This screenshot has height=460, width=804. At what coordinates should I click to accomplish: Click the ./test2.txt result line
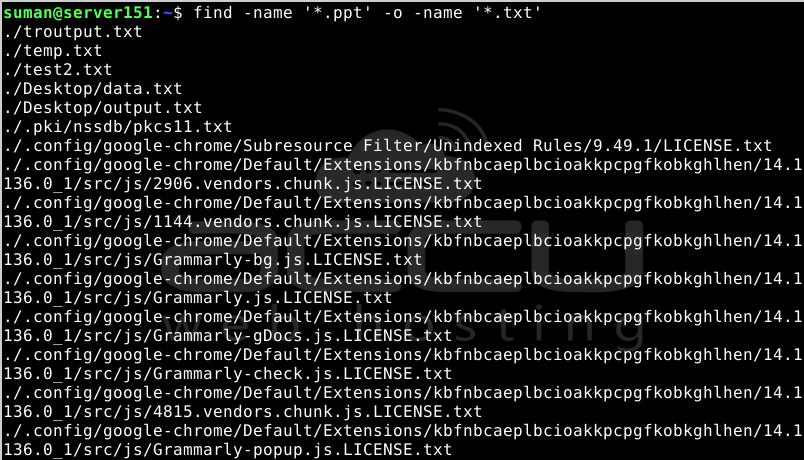click(57, 70)
